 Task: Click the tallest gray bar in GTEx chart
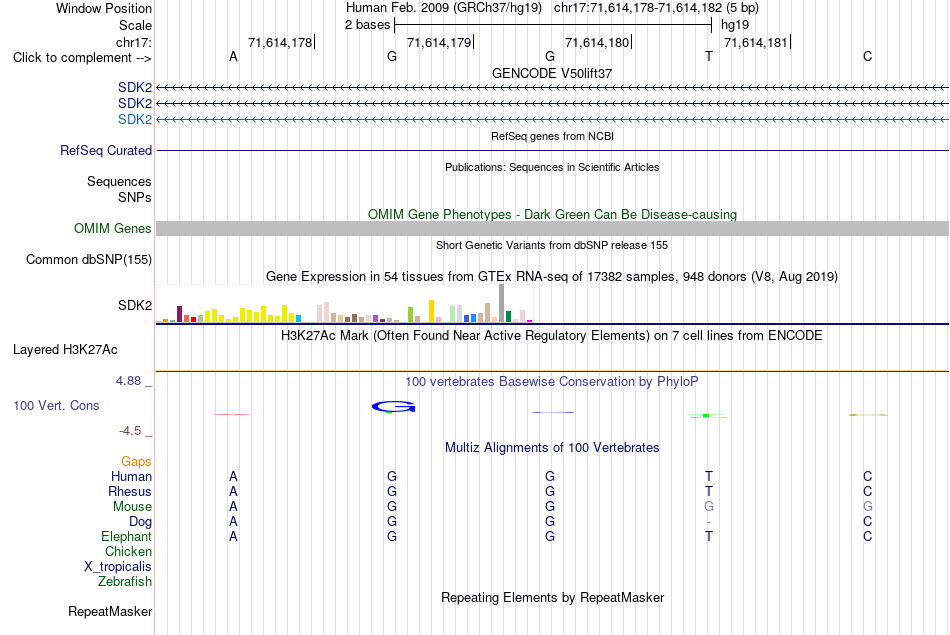tap(502, 303)
